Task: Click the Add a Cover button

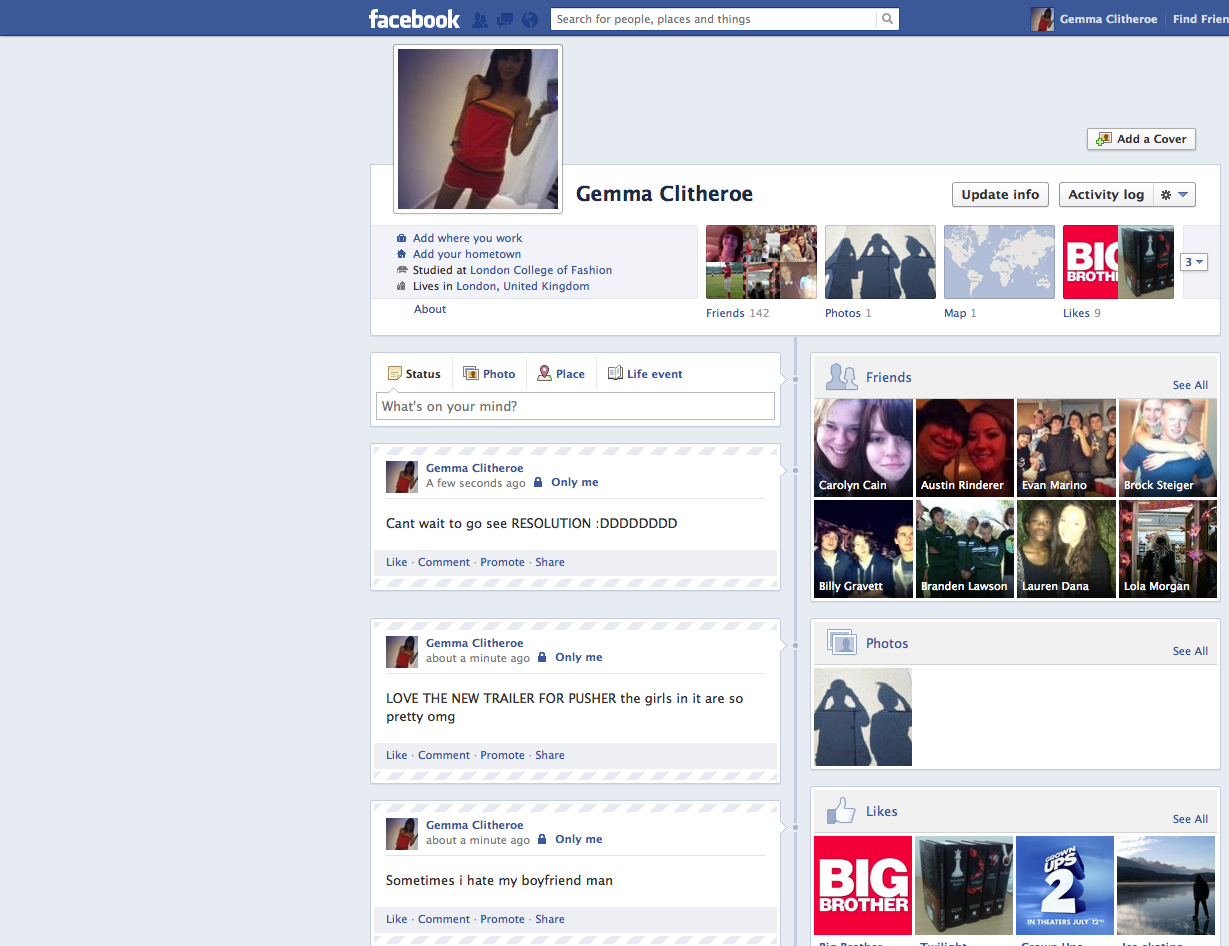Action: [x=1141, y=139]
